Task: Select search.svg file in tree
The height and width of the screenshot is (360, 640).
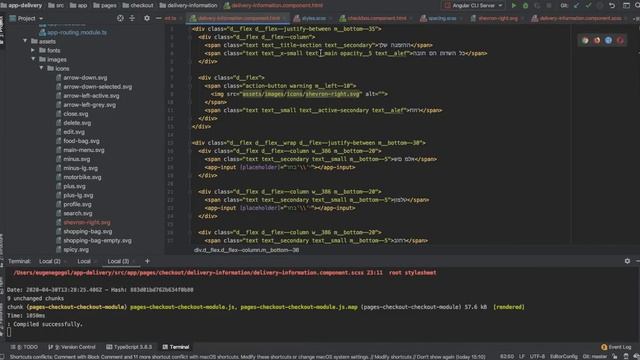Action: tap(78, 213)
